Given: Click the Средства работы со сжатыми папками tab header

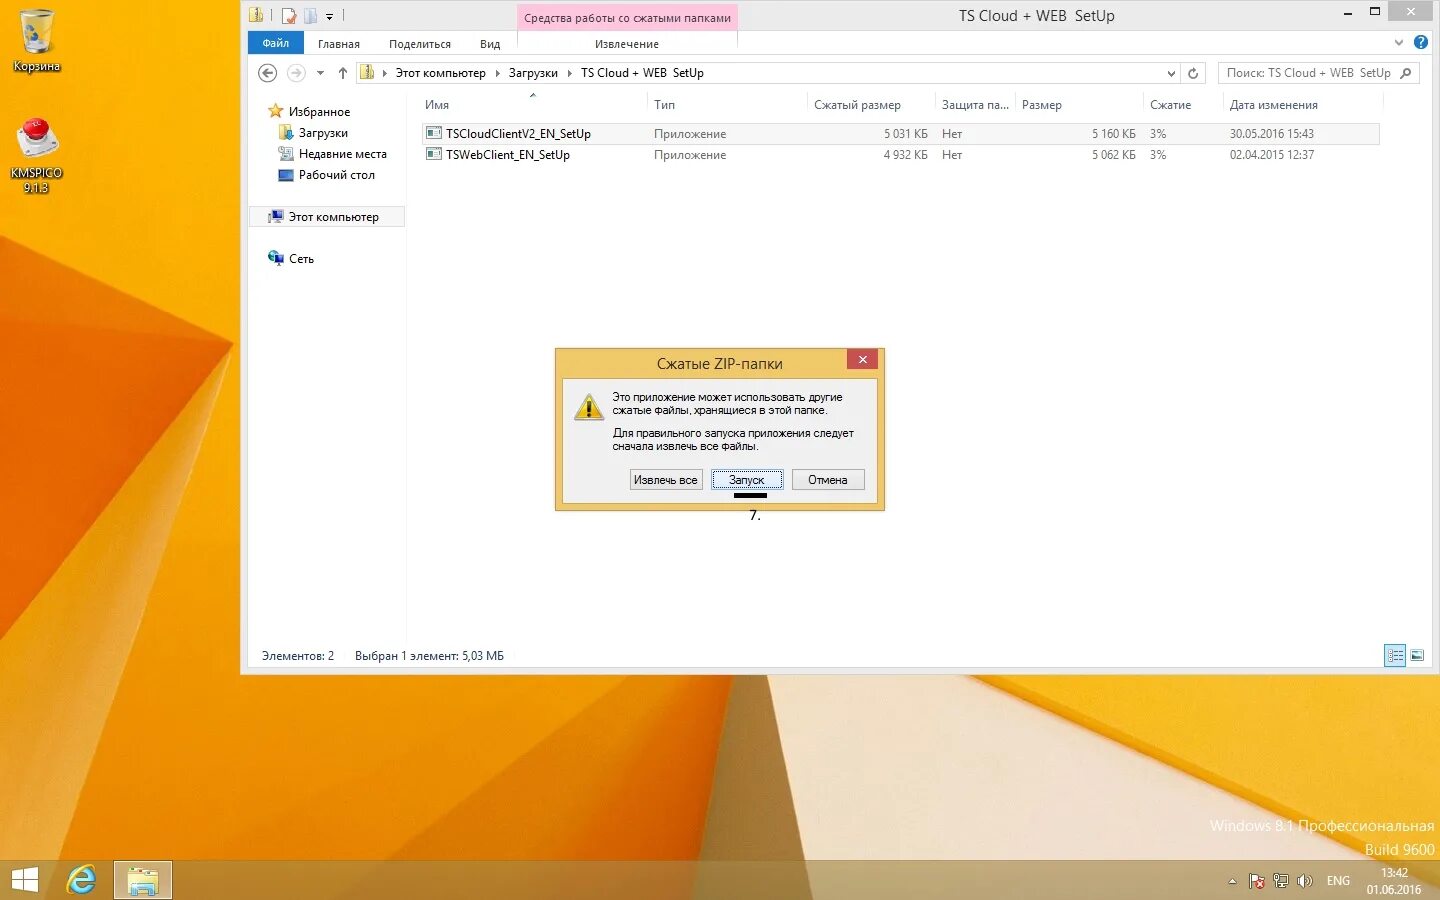Looking at the screenshot, I should coord(627,18).
